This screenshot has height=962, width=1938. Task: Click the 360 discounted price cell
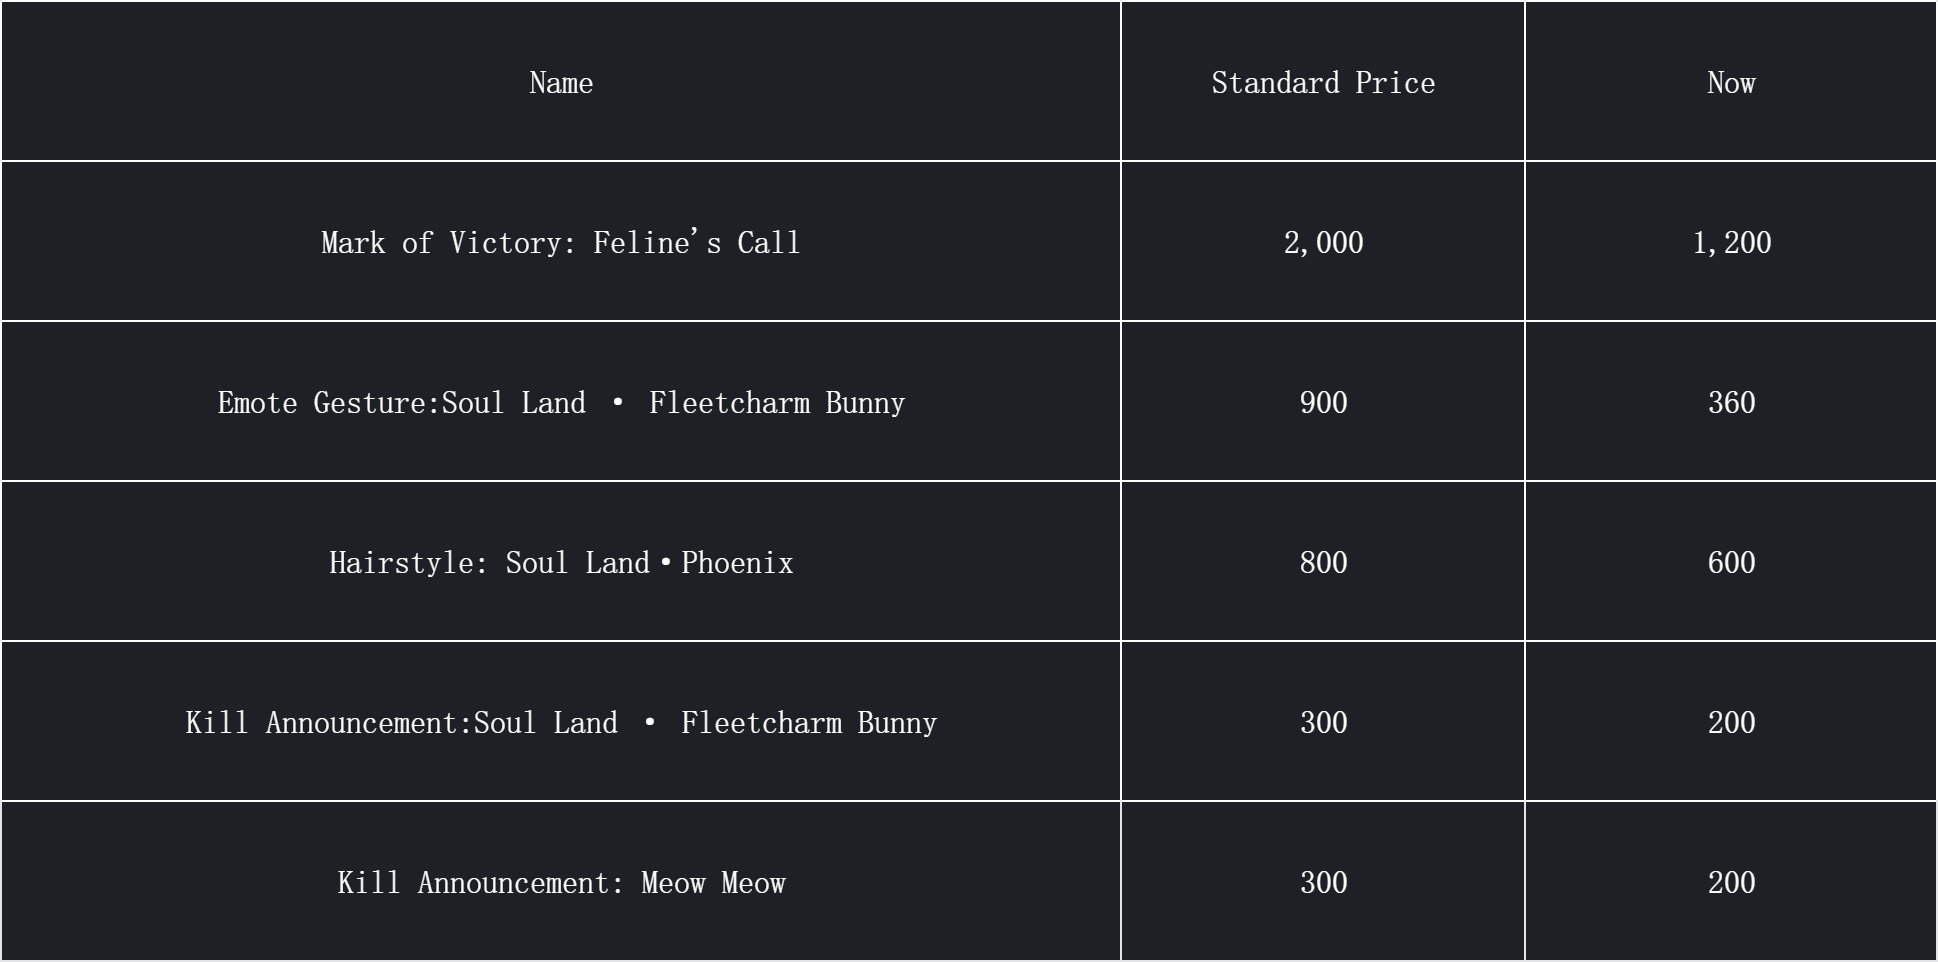pyautogui.click(x=1730, y=403)
